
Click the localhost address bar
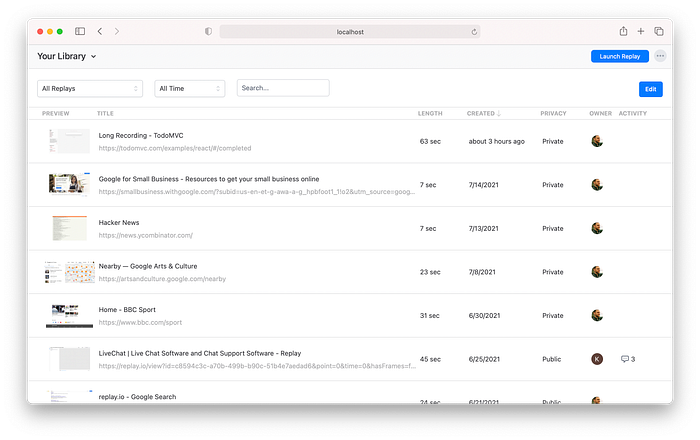[350, 32]
